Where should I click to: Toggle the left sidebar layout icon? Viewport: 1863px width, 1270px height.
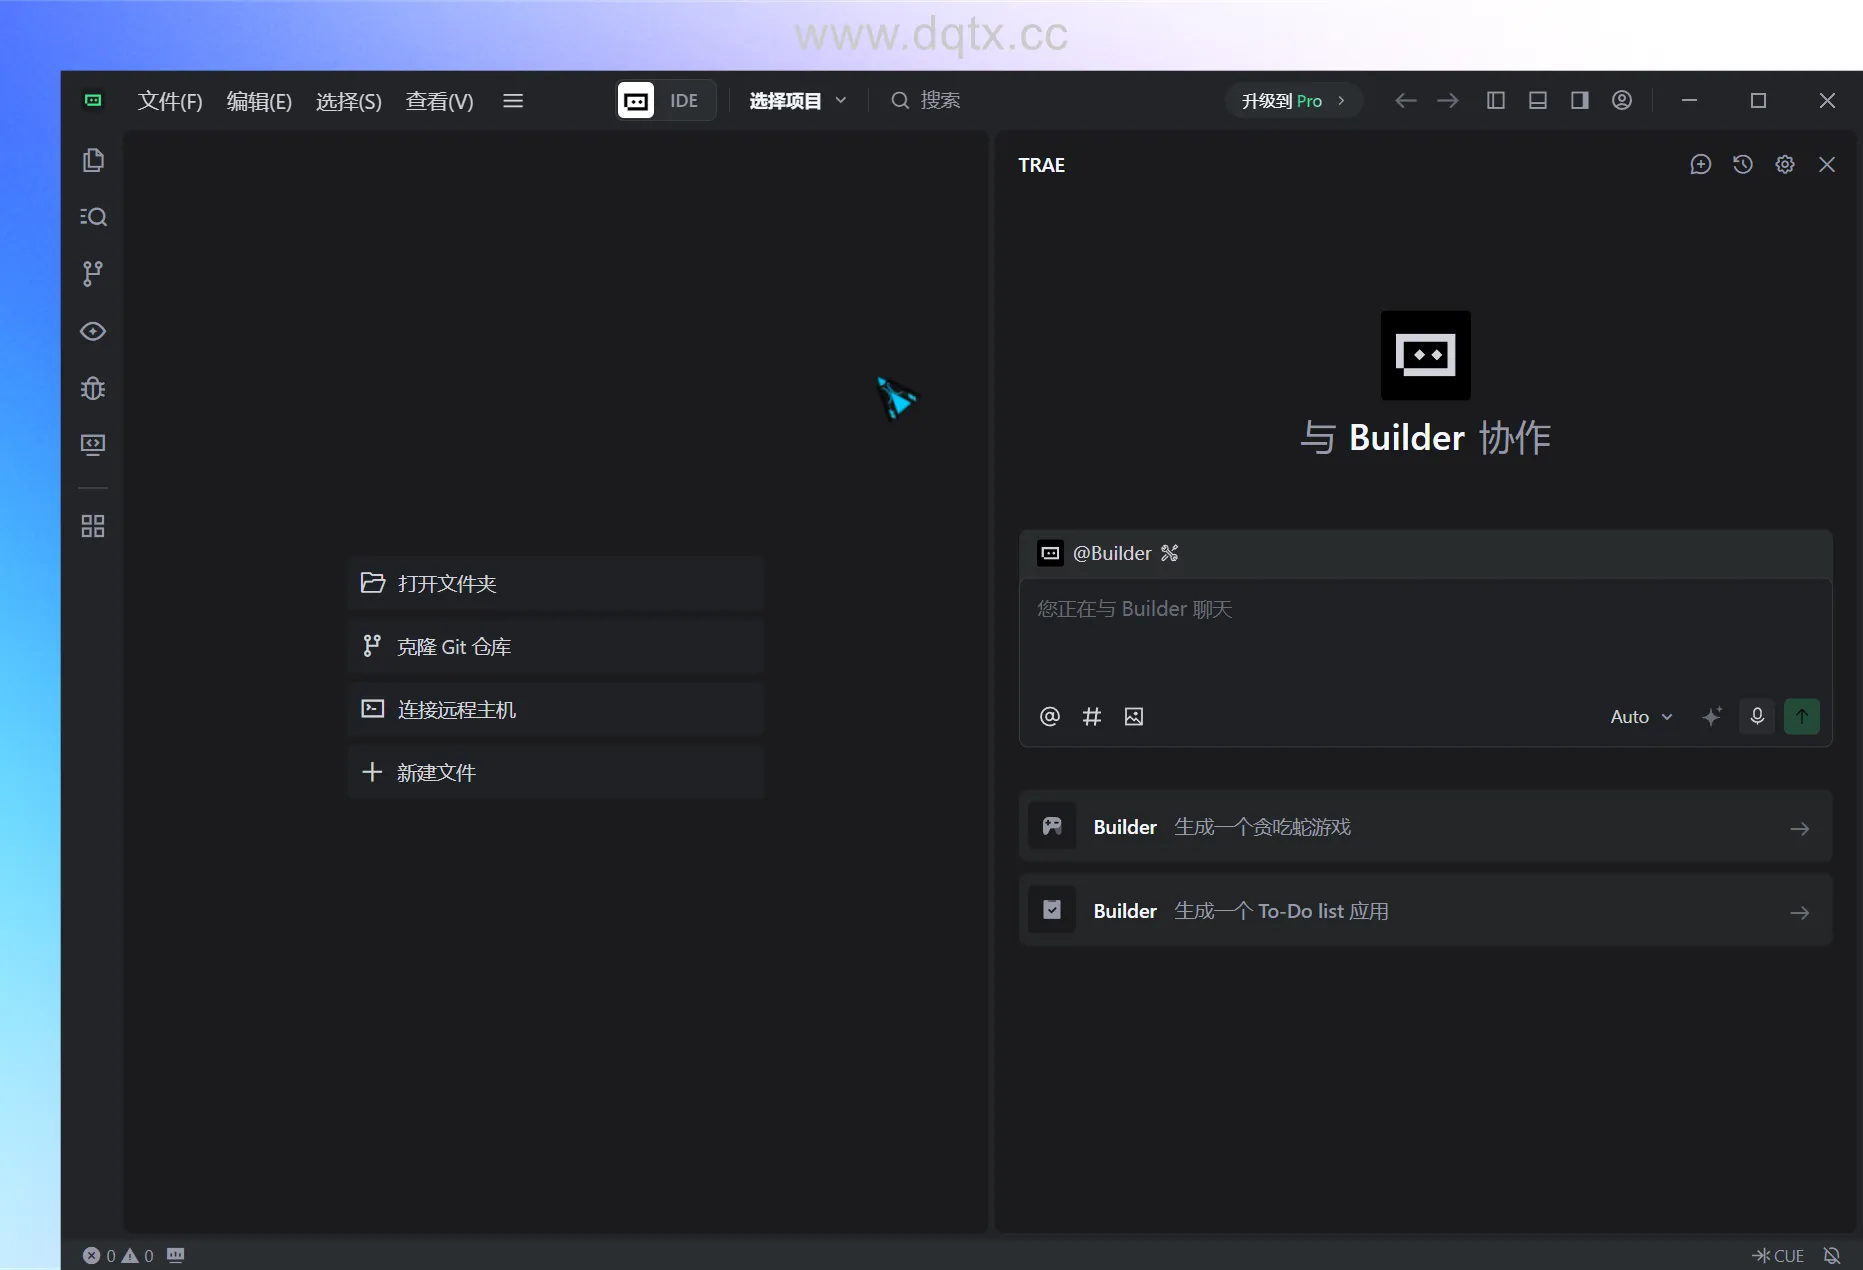coord(1496,100)
